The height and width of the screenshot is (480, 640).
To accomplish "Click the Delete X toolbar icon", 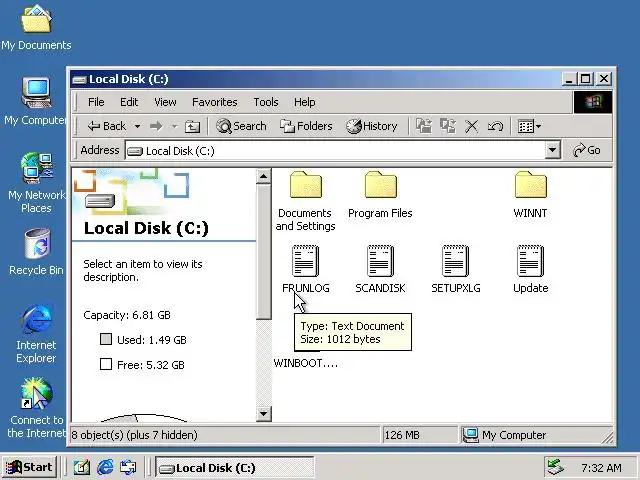I will pyautogui.click(x=471, y=127).
